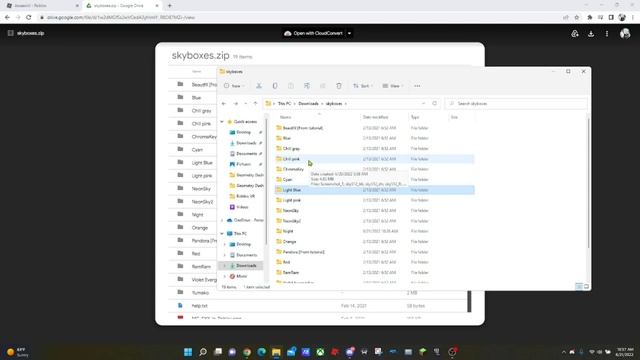
Task: Open the See more ellipsis menu in Explorer
Action: pos(417,86)
